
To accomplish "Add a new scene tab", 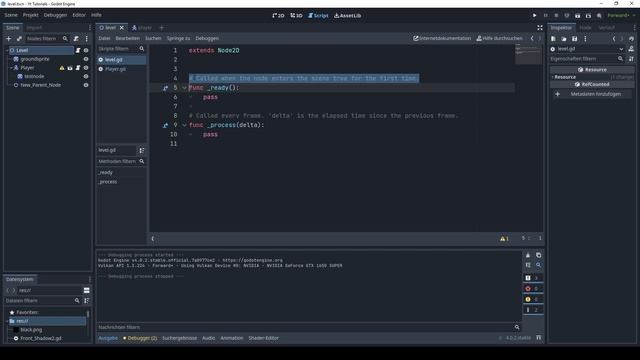I will 162,28.
